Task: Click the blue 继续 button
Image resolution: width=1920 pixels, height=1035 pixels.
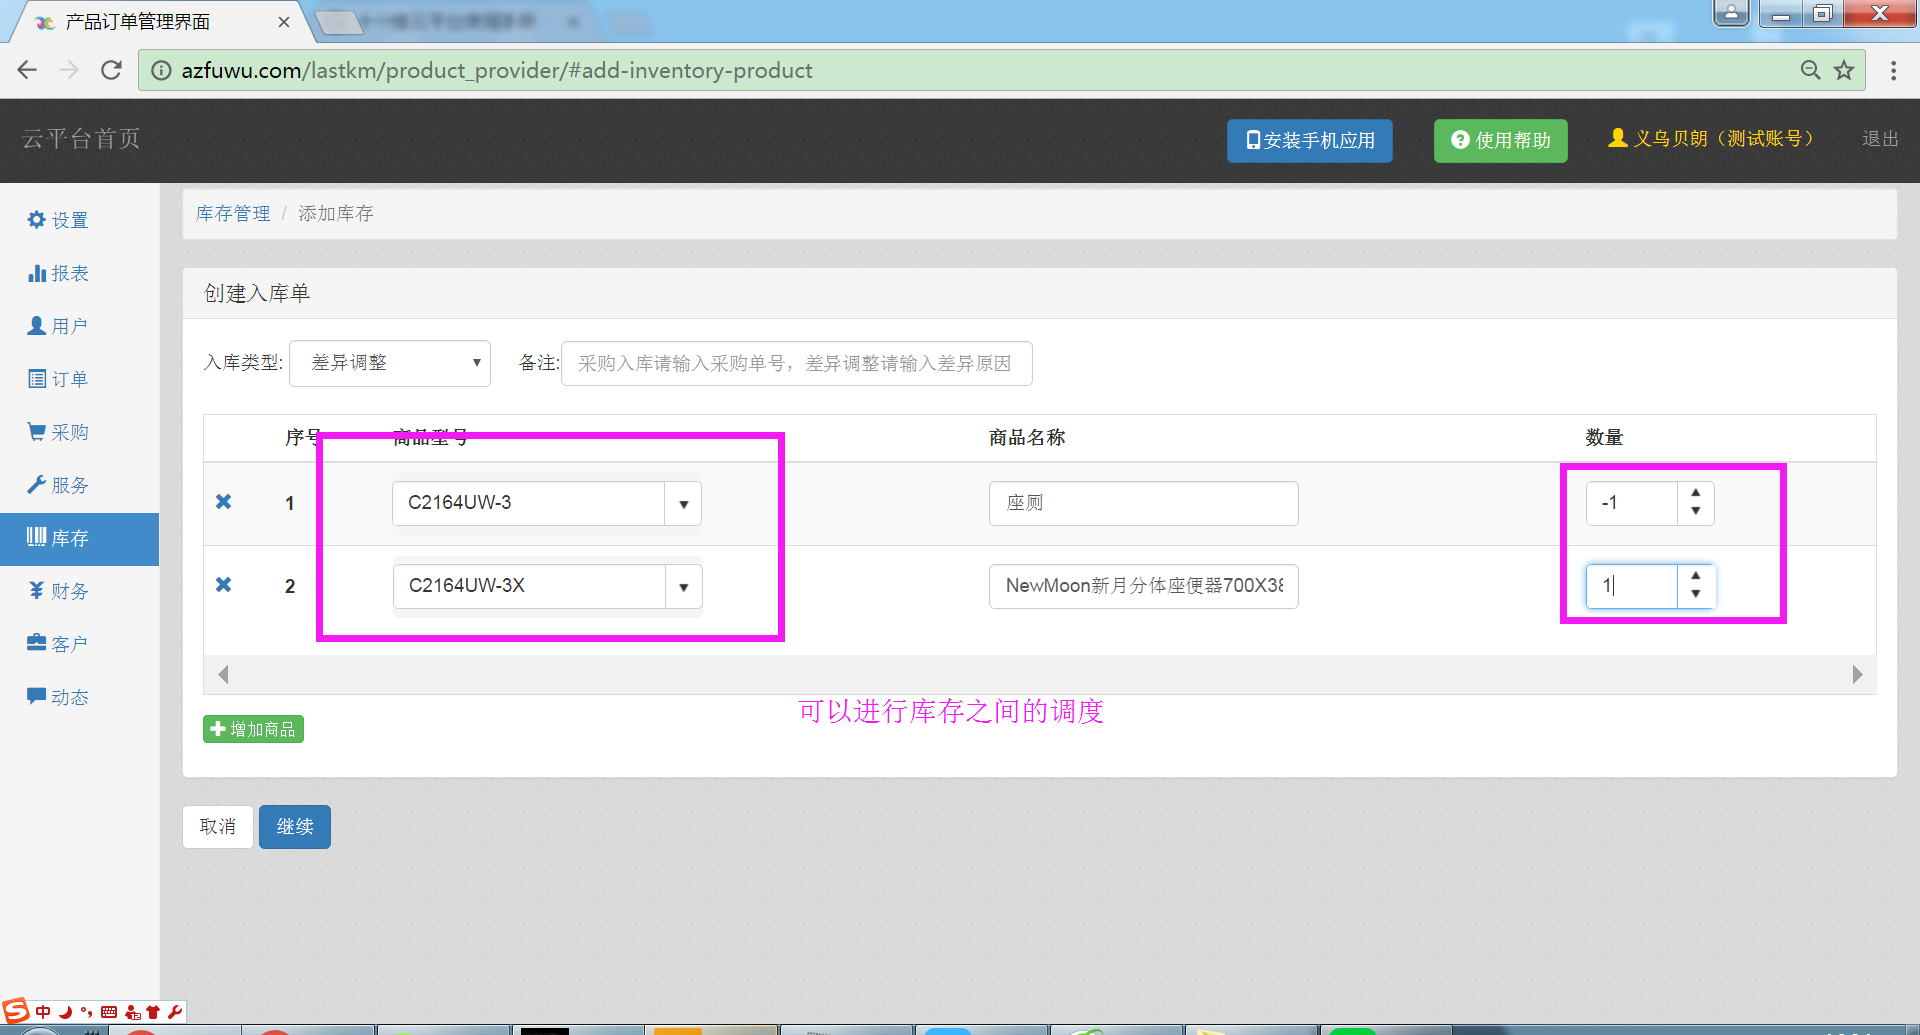Action: tap(295, 827)
